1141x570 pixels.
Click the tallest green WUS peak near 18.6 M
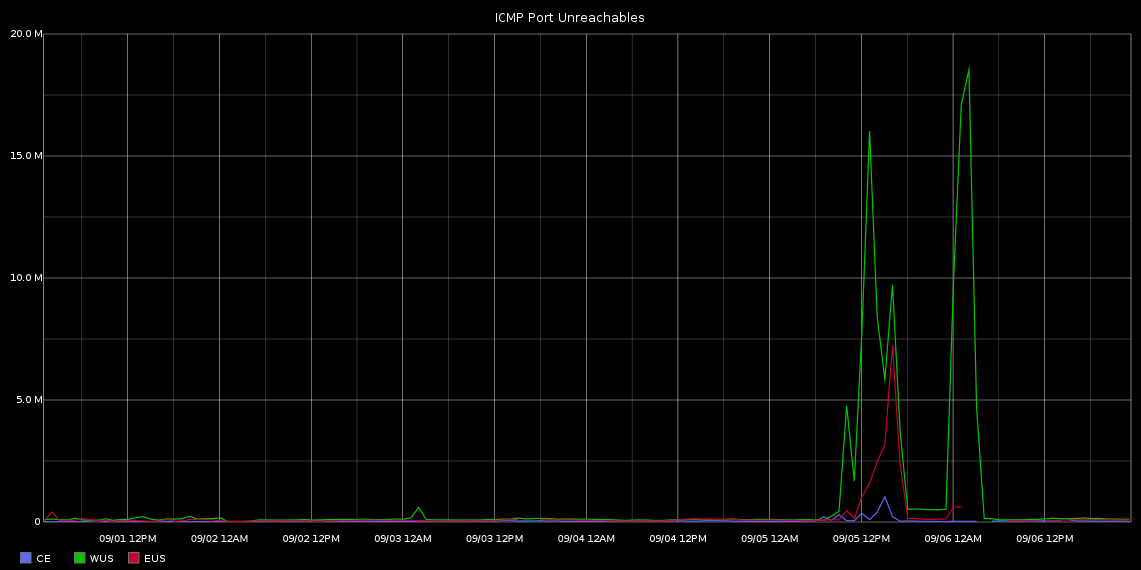coord(969,68)
